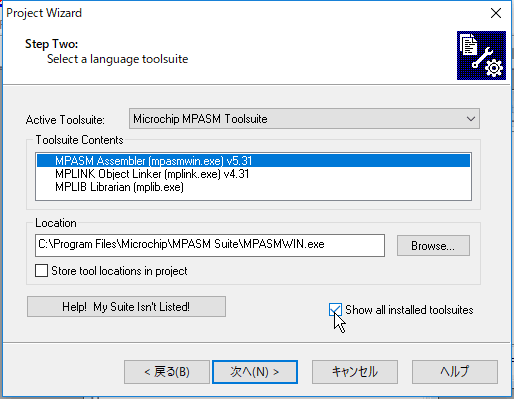Click the Browse... button
The height and width of the screenshot is (399, 514).
[x=433, y=246]
